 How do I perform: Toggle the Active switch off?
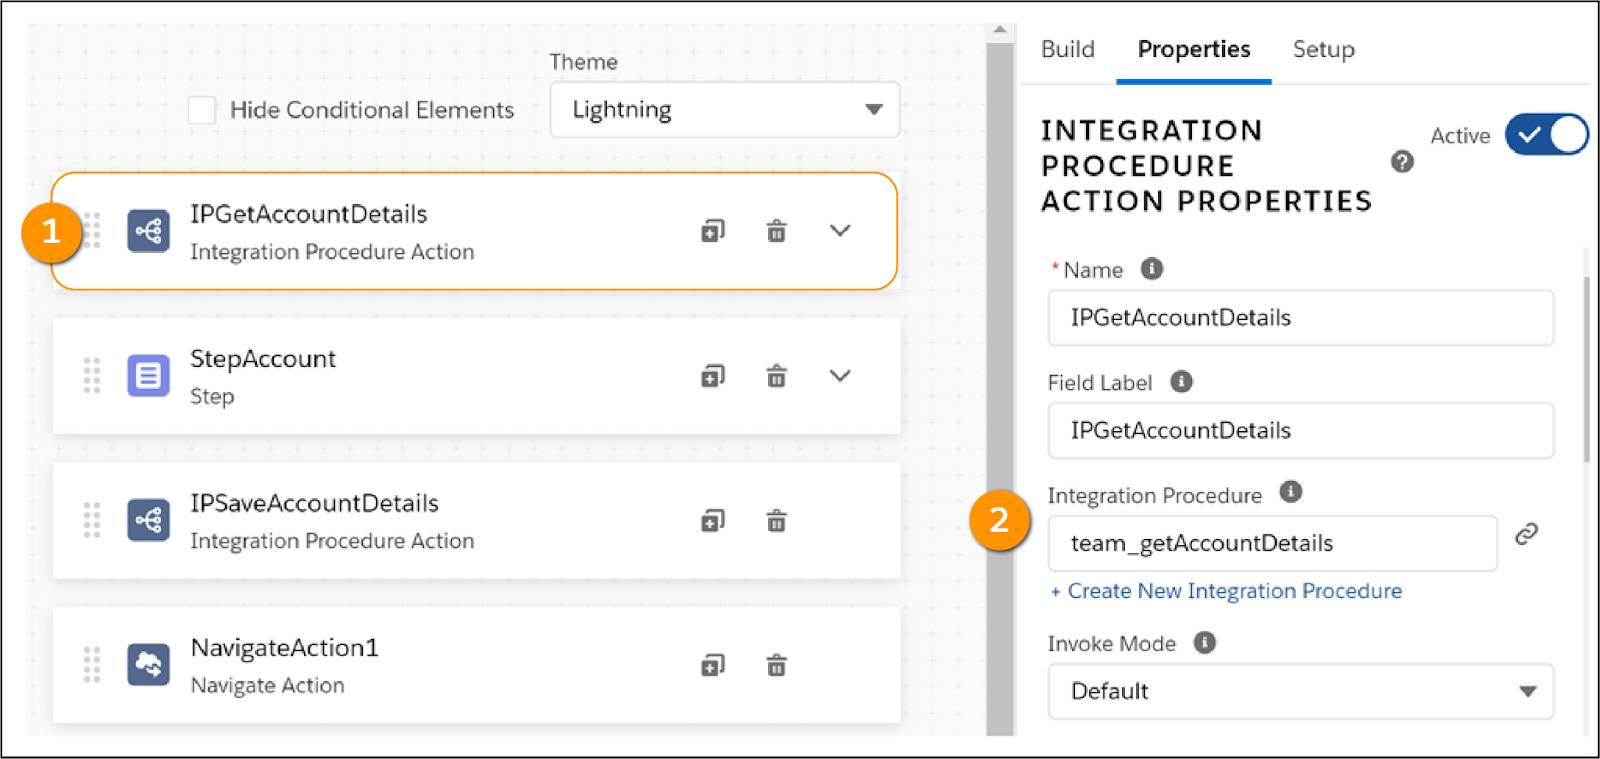point(1546,135)
